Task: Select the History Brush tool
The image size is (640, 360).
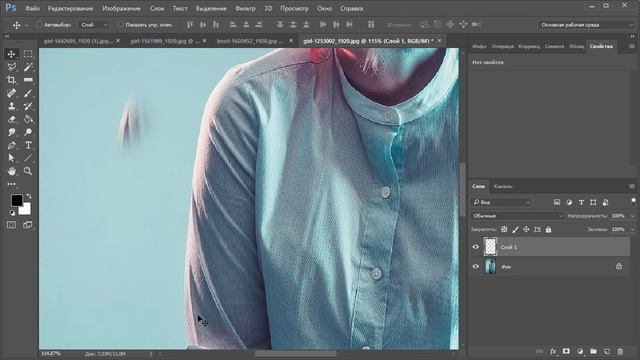Action: pos(28,106)
